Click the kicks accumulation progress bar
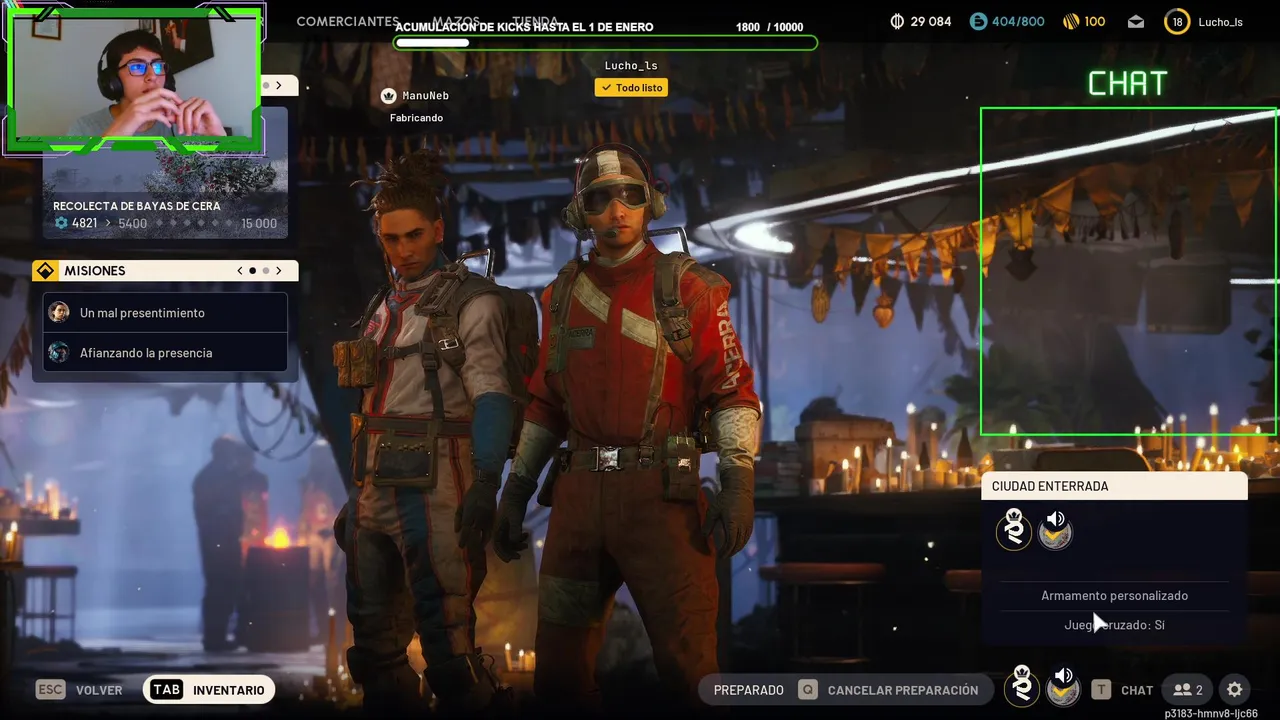 click(606, 43)
